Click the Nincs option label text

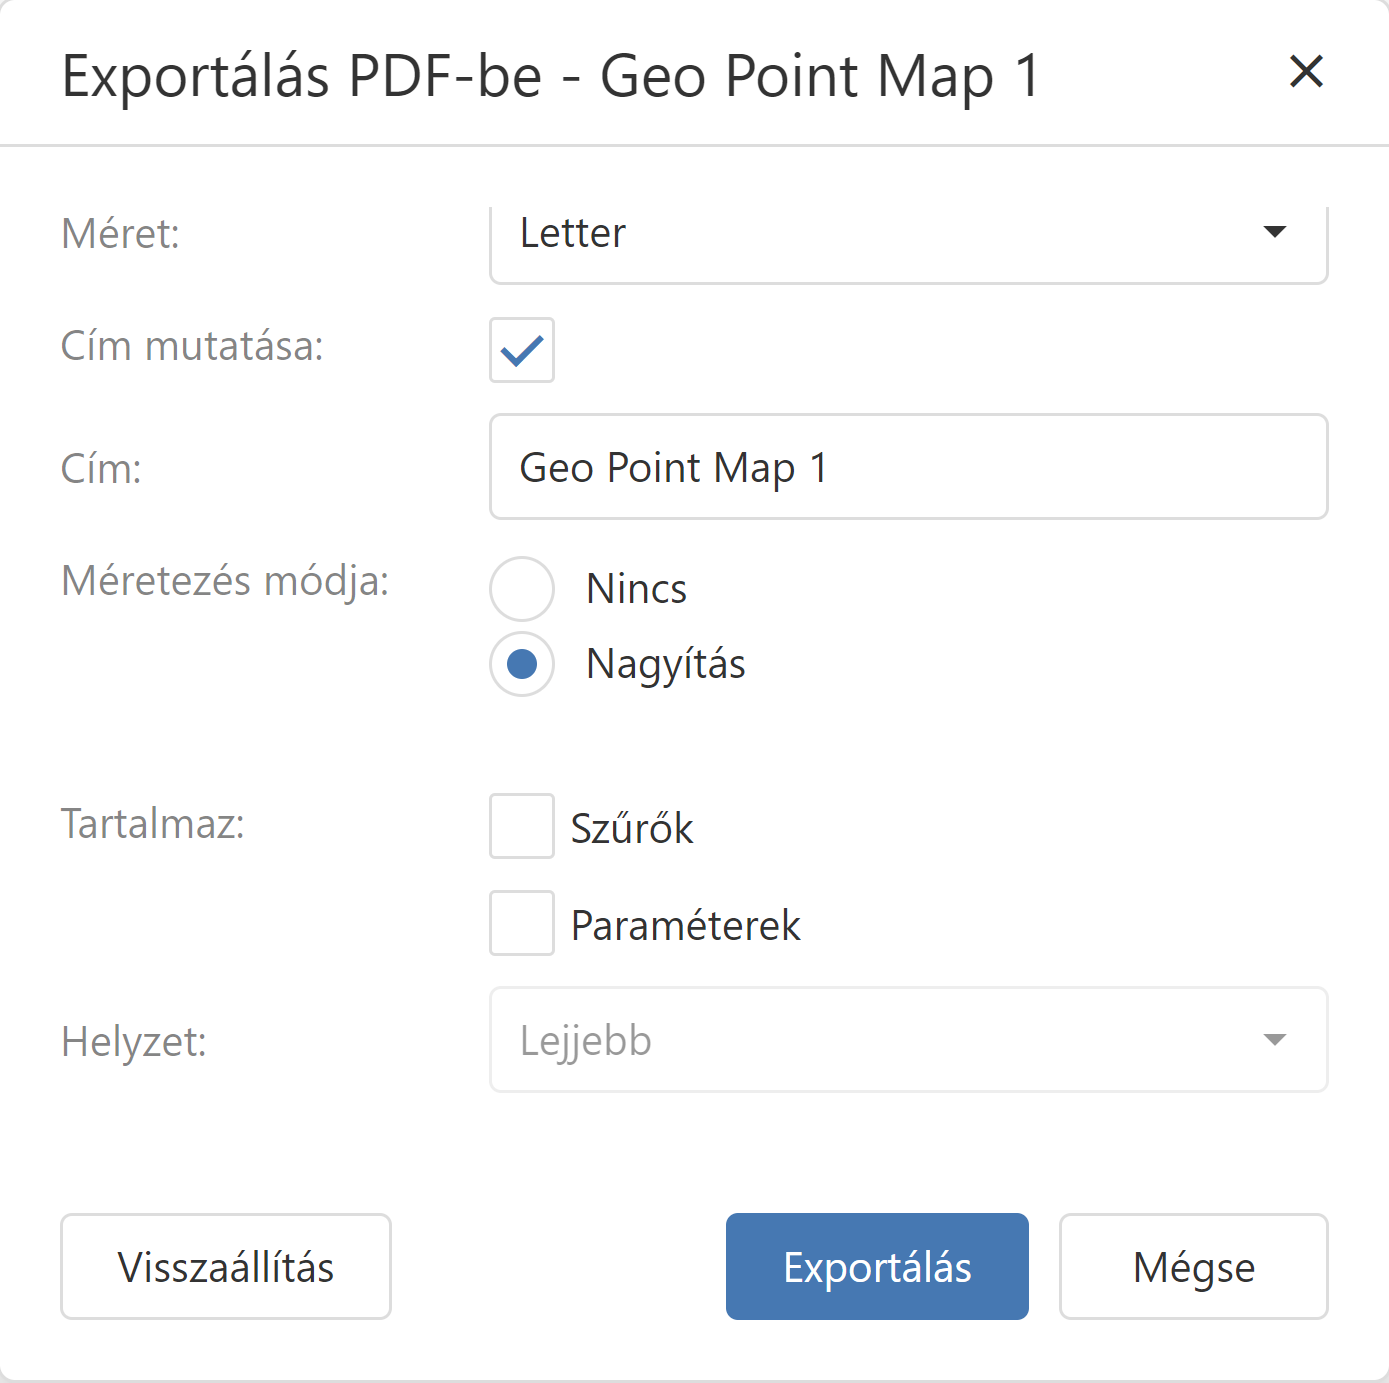tap(636, 589)
